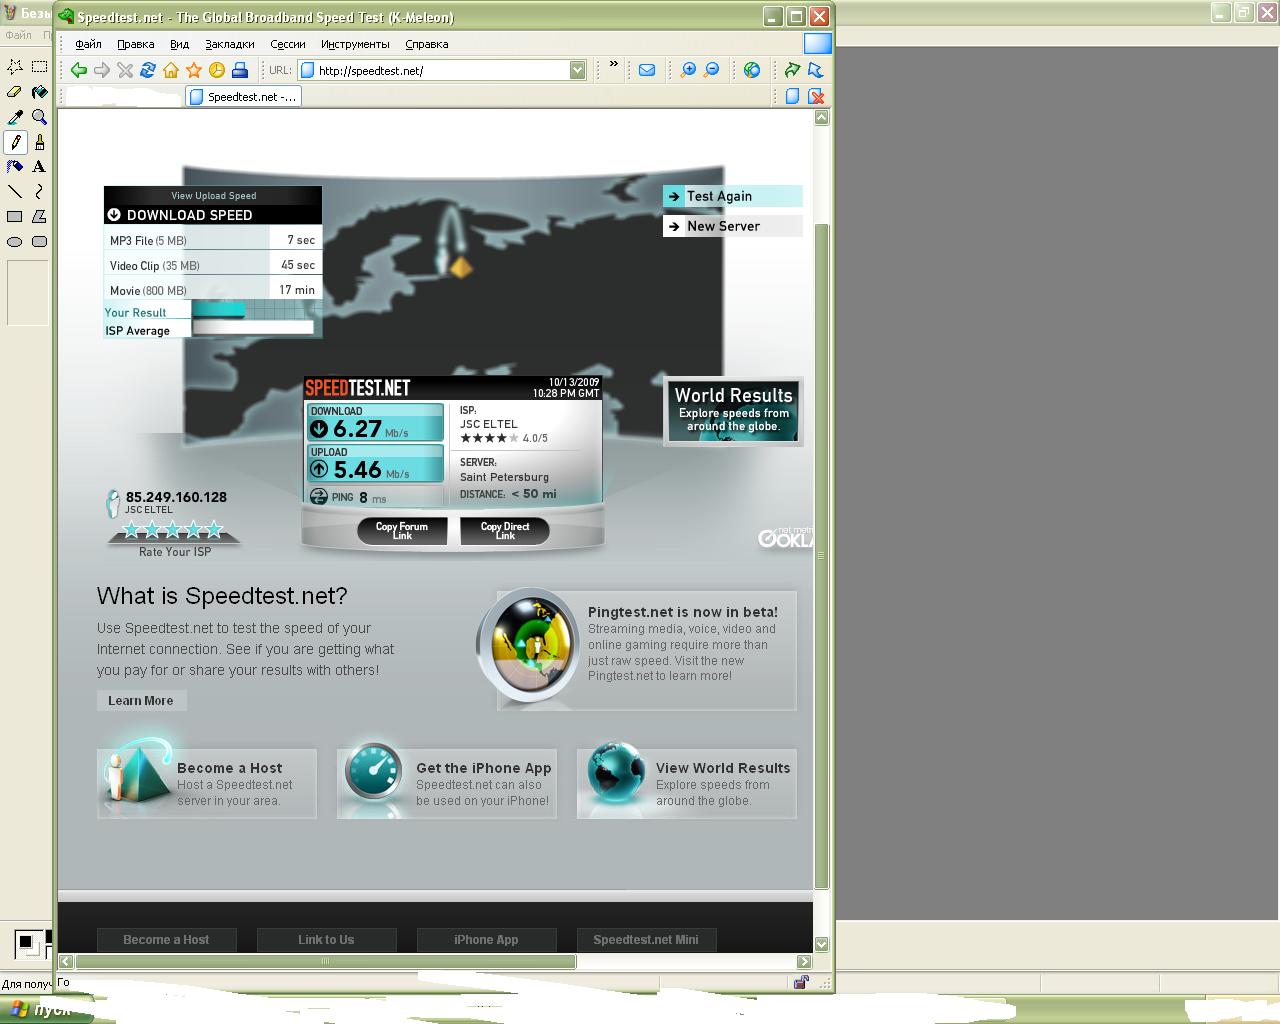Select the Ellipse tool in Paint

point(15,241)
